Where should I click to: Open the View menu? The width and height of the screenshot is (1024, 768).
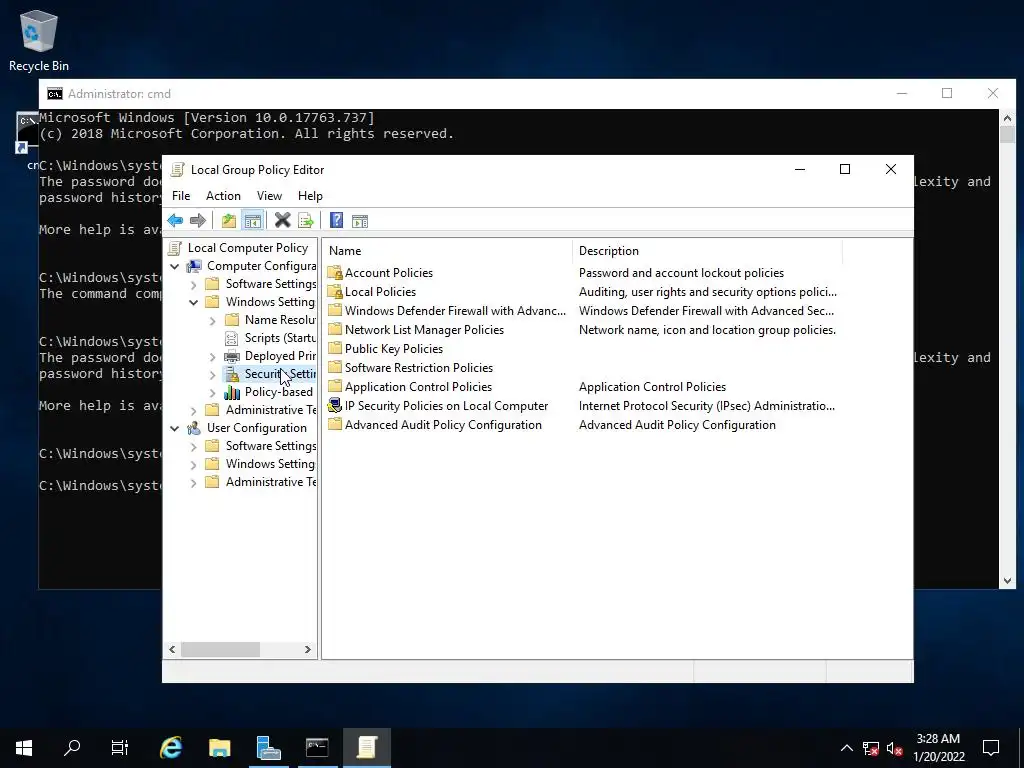pos(269,196)
